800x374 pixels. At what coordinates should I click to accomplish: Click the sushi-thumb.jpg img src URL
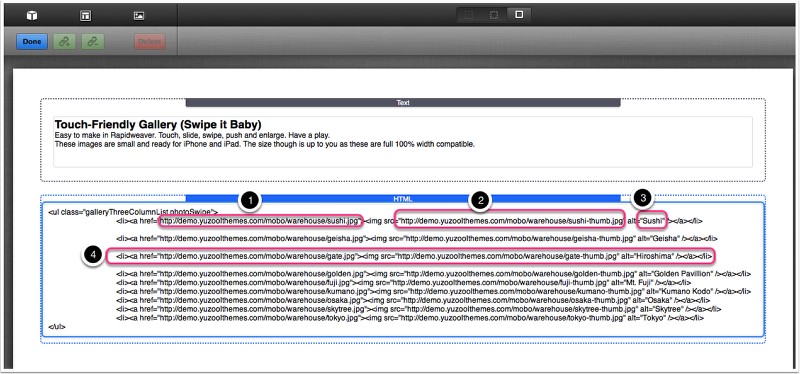510,221
